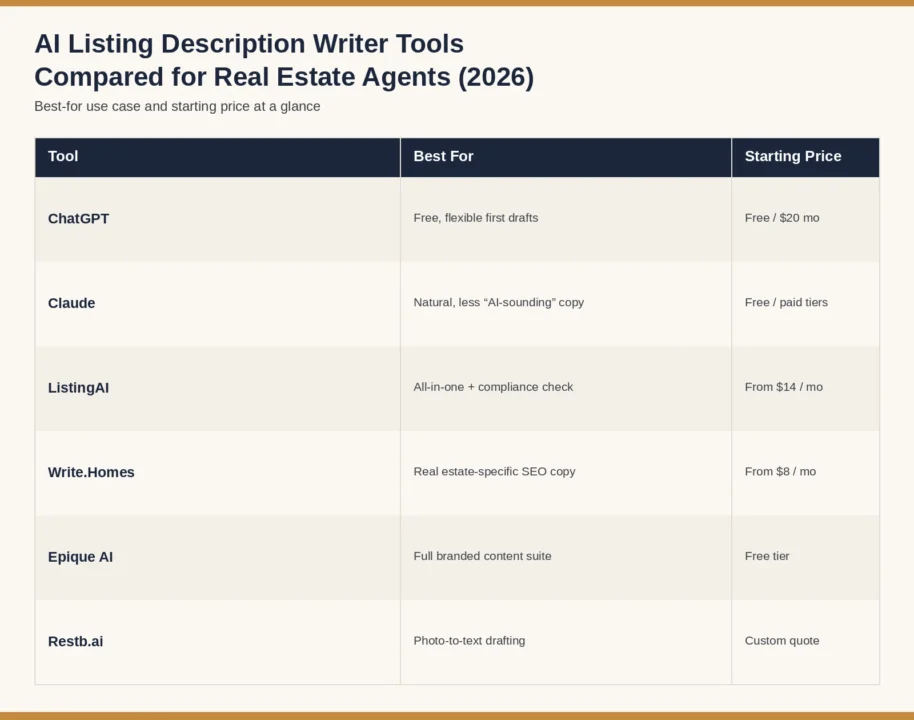Click the 'Write.Homes' tool name cell
914x720 pixels.
pos(217,473)
